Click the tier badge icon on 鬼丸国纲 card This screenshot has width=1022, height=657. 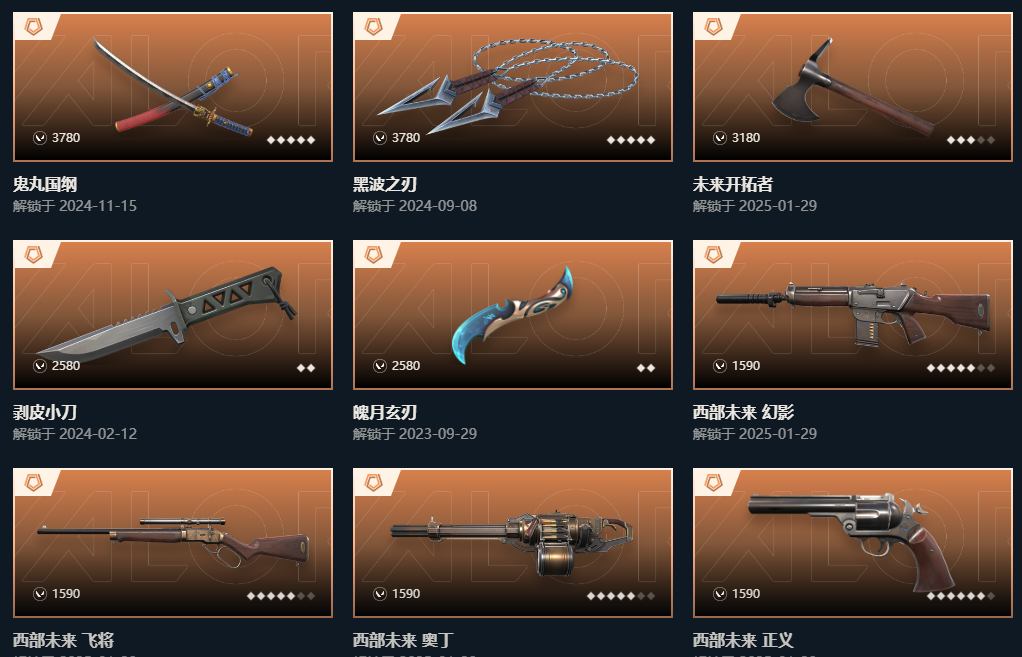pyautogui.click(x=33, y=27)
